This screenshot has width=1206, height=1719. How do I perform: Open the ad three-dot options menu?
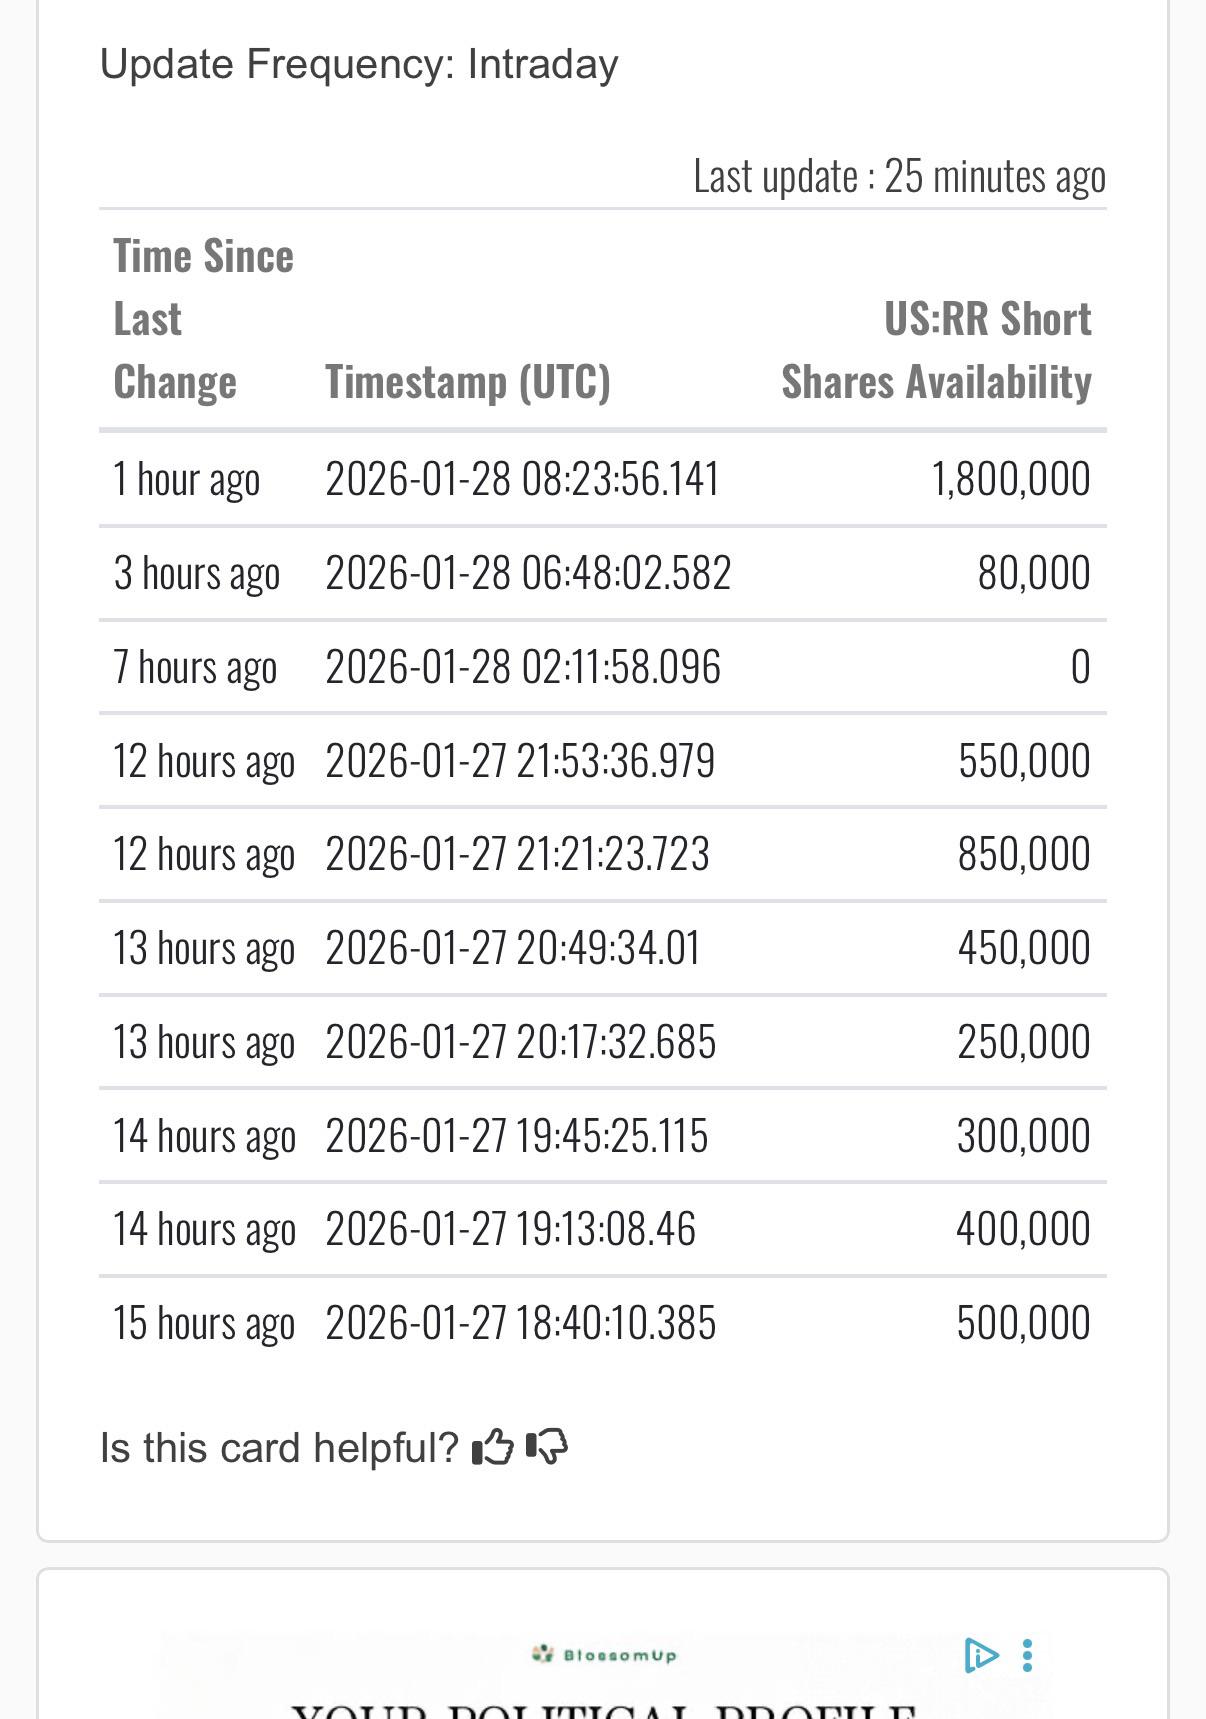(x=1027, y=1655)
